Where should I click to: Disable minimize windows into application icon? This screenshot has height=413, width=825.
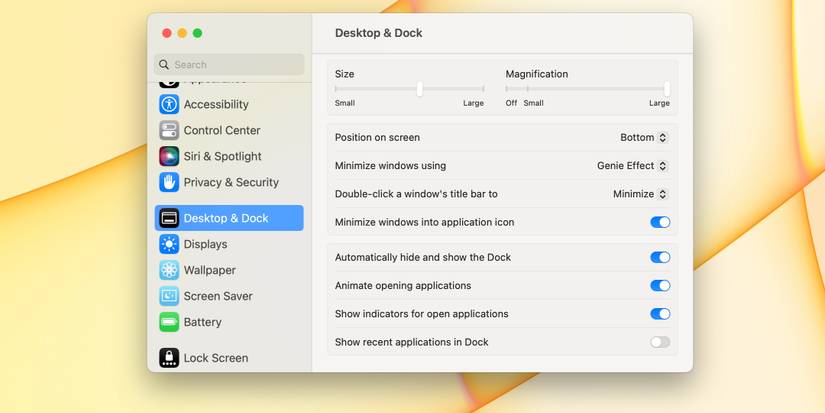coord(660,222)
